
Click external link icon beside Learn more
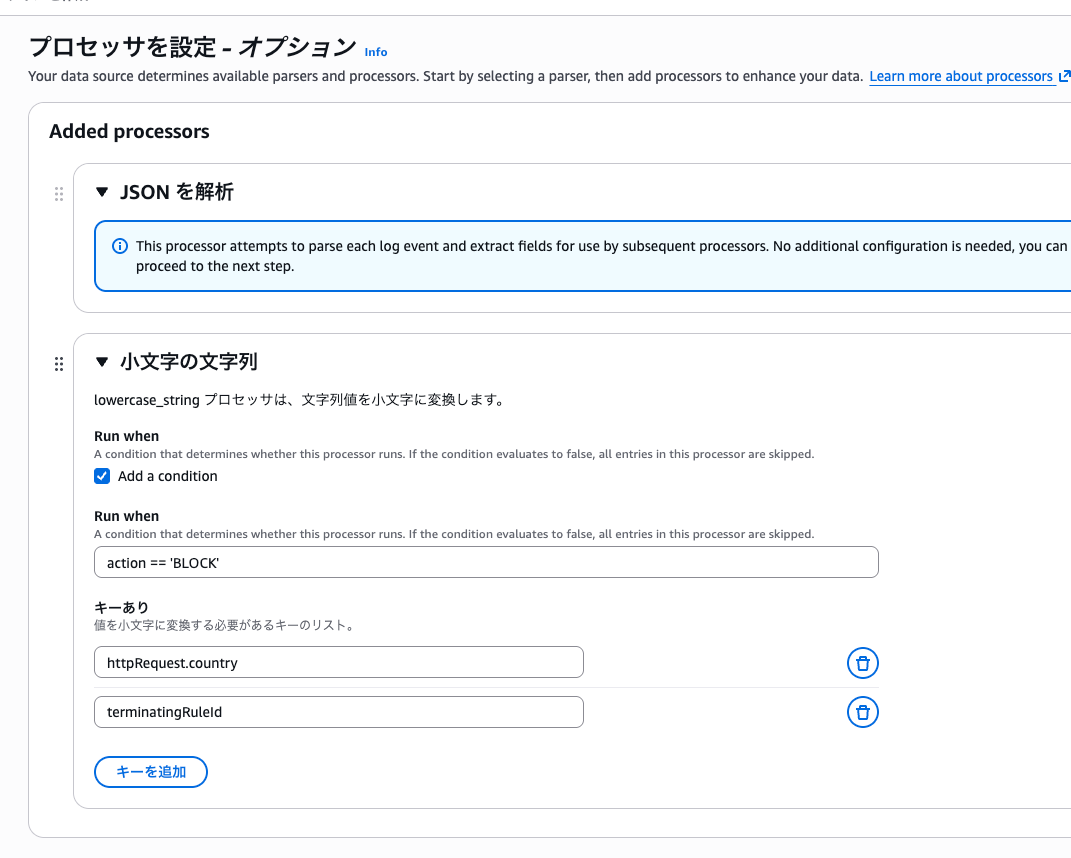click(x=1064, y=76)
